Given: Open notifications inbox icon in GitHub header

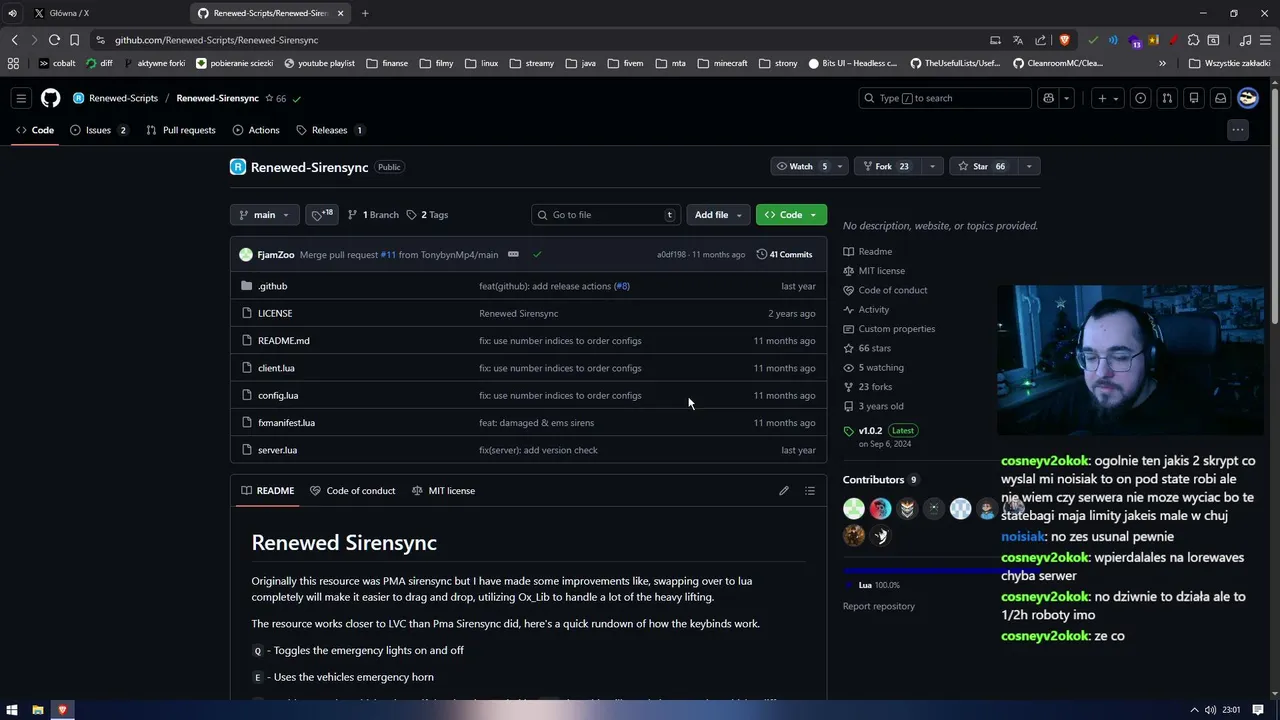Looking at the screenshot, I should [x=1220, y=98].
